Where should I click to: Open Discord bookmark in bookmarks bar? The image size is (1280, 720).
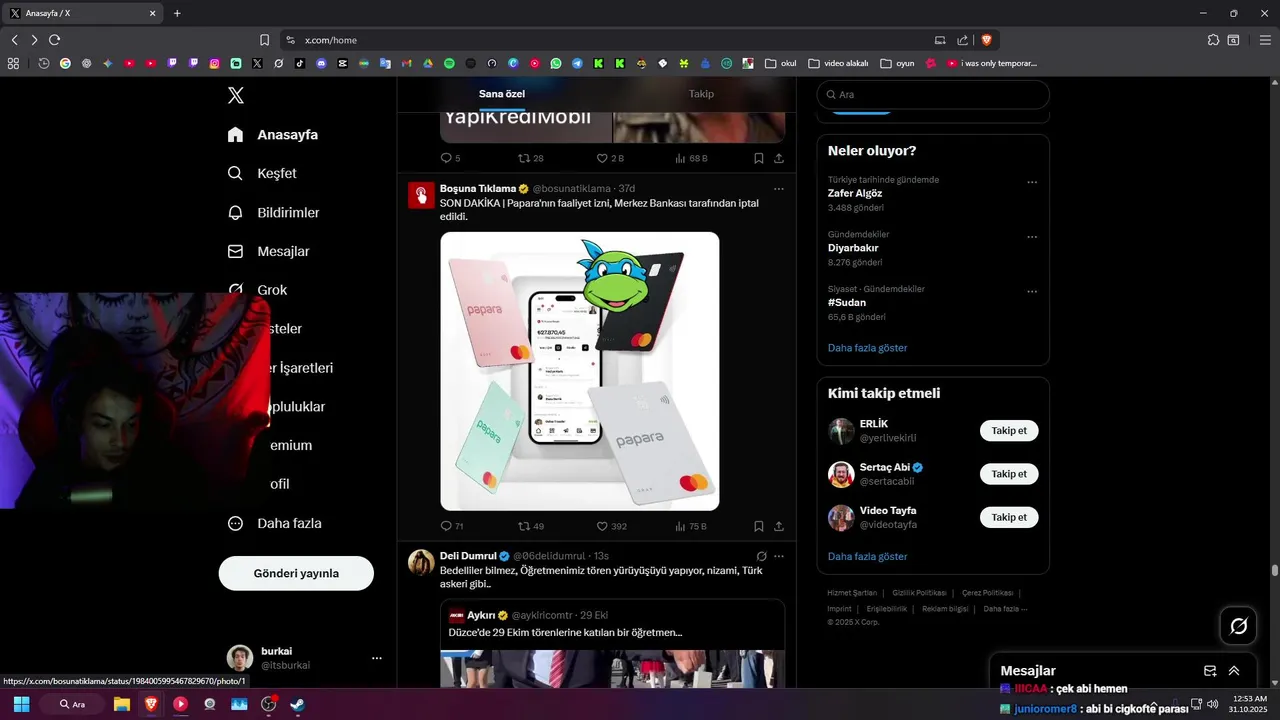pyautogui.click(x=321, y=63)
